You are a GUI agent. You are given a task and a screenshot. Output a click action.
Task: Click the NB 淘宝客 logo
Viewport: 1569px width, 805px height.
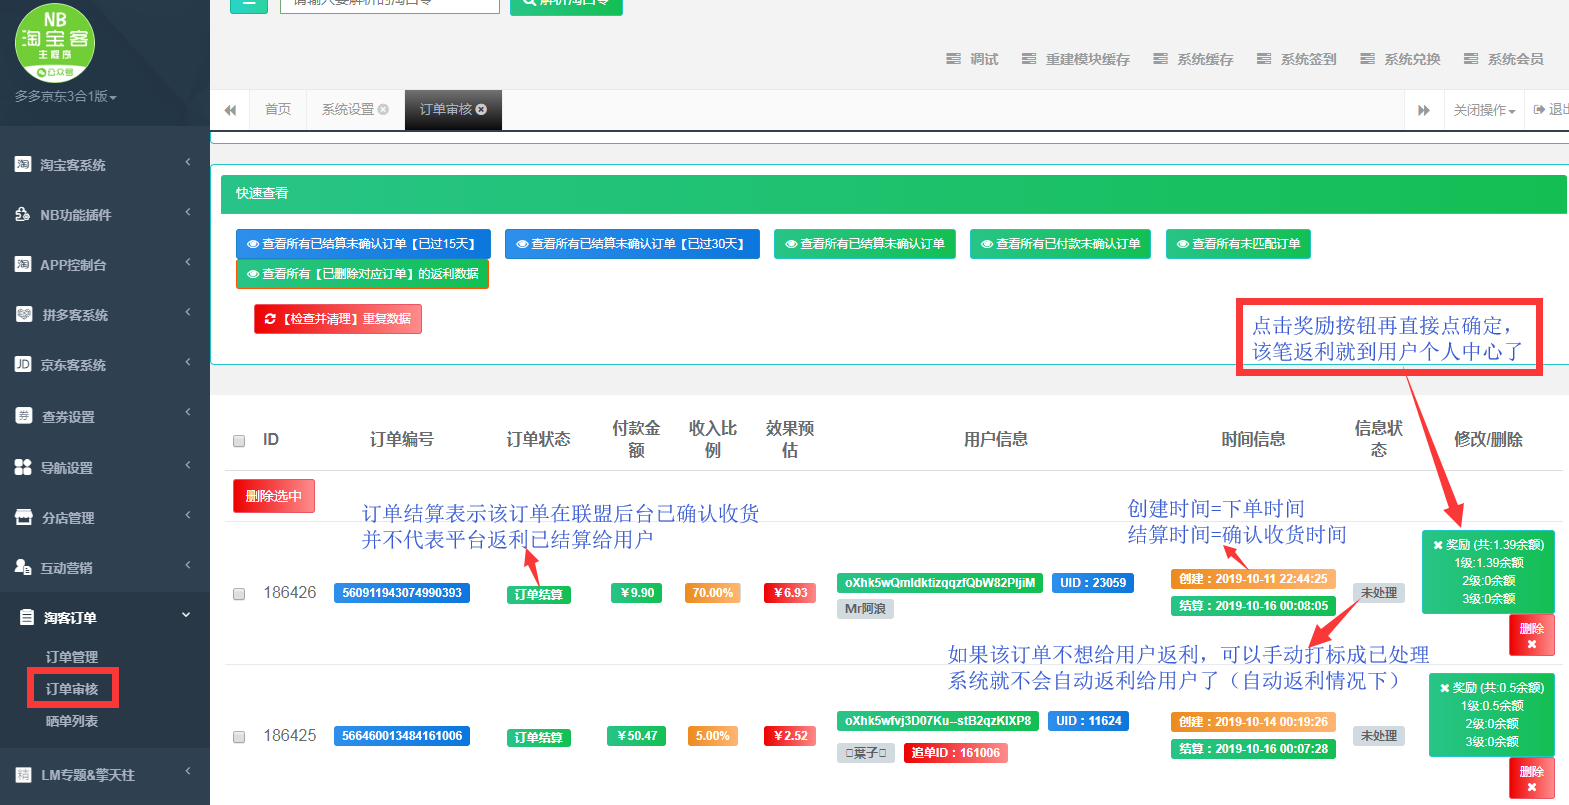[55, 43]
